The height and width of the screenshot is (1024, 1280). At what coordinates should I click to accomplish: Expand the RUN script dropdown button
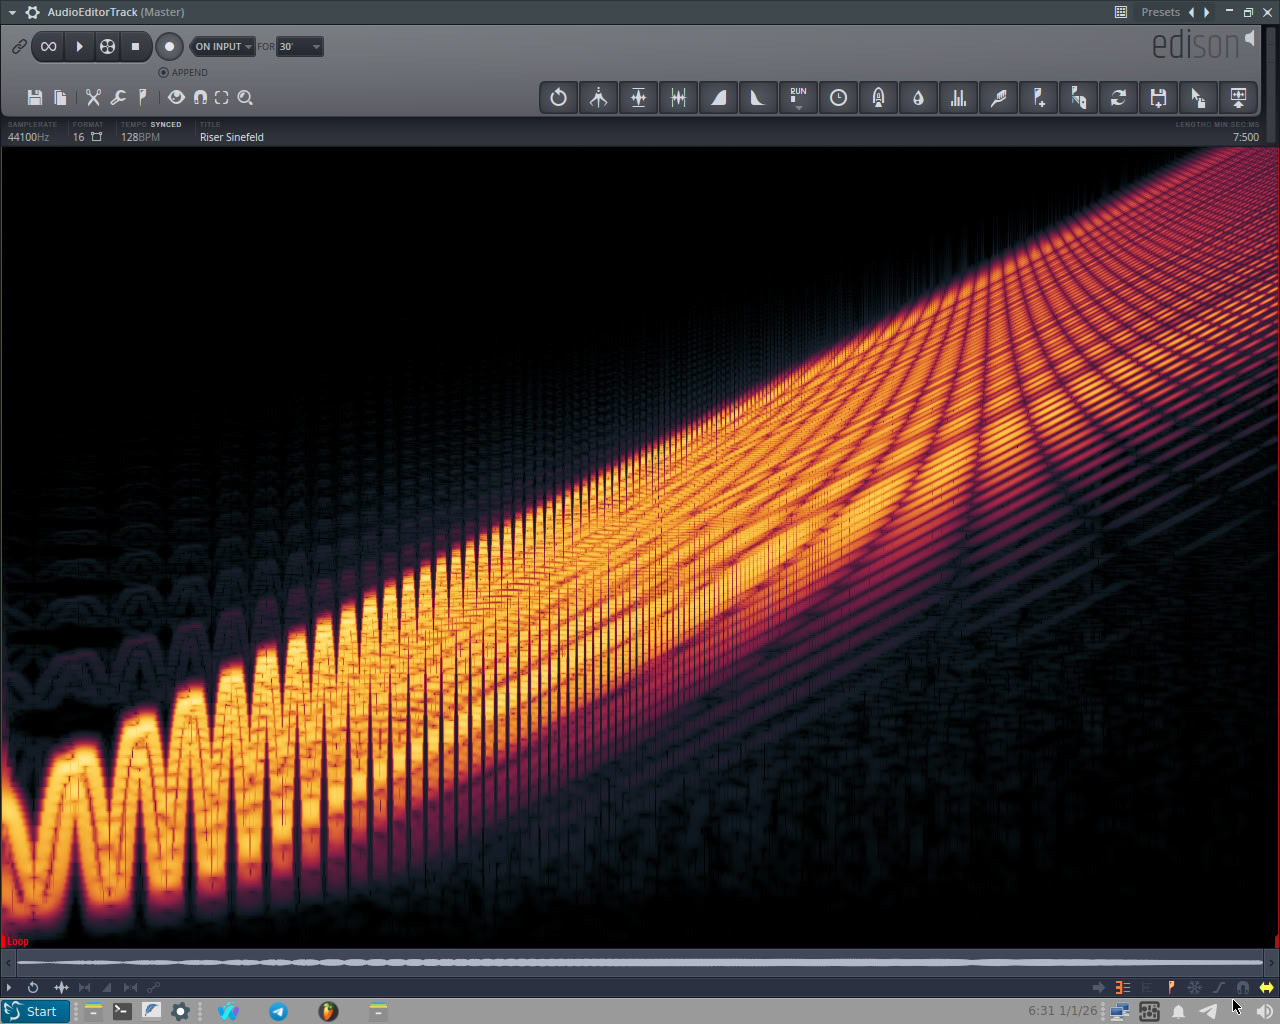pos(798,98)
